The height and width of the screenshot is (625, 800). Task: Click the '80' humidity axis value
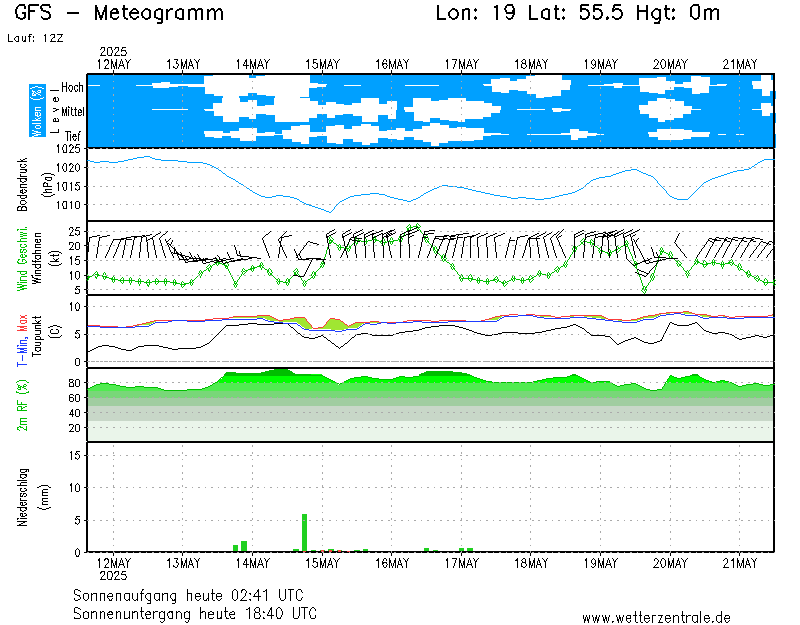click(74, 383)
